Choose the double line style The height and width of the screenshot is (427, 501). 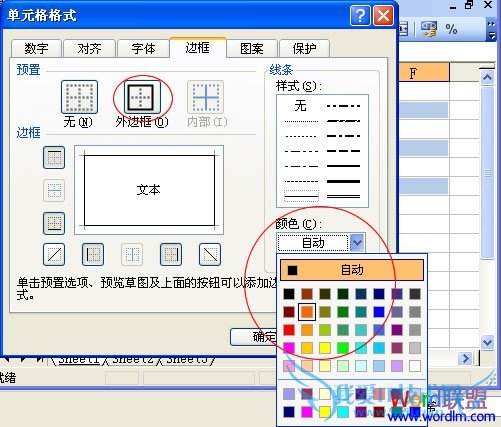point(344,197)
